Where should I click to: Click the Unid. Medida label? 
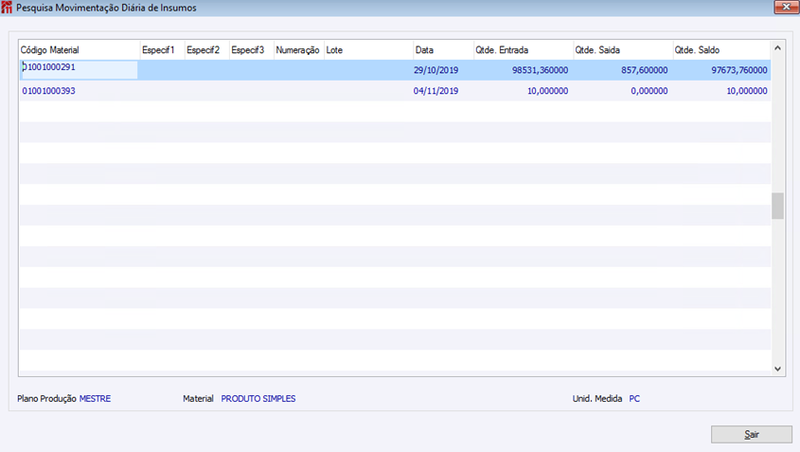point(597,398)
